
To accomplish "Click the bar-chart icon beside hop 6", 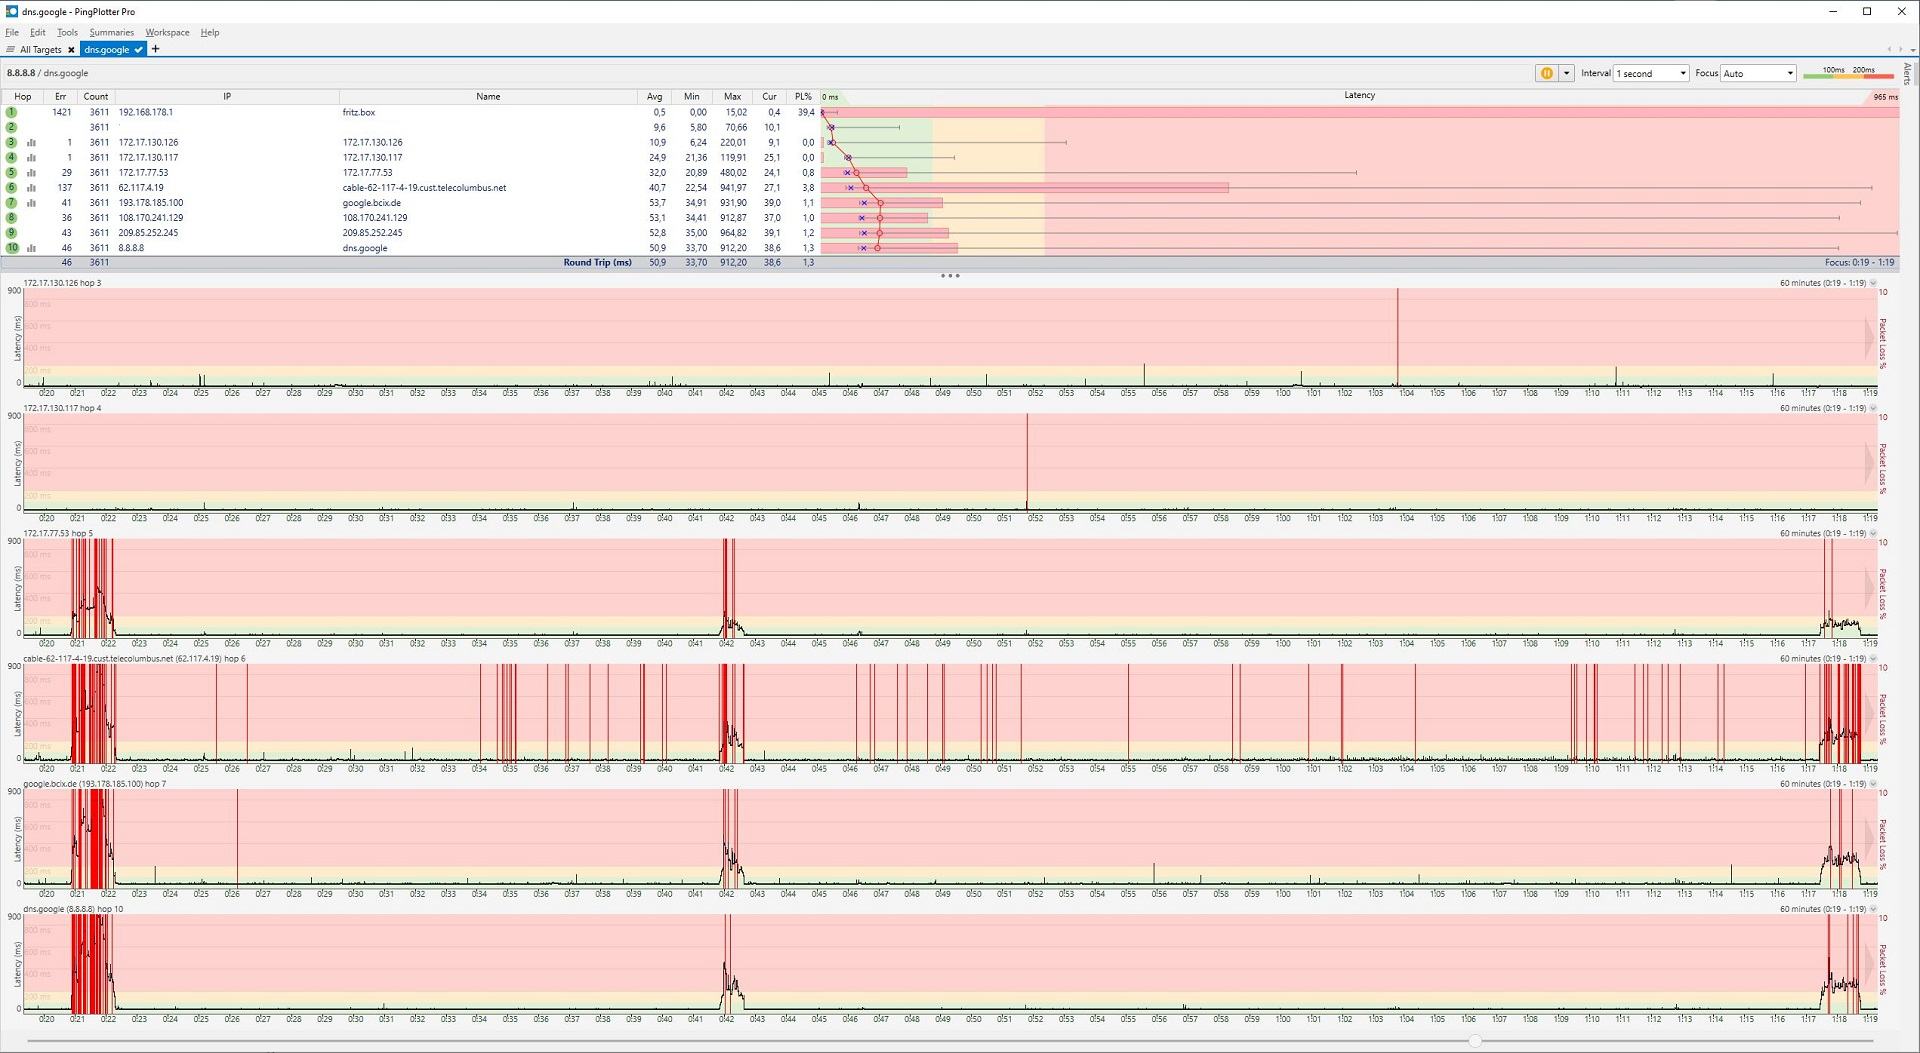I will (x=32, y=187).
